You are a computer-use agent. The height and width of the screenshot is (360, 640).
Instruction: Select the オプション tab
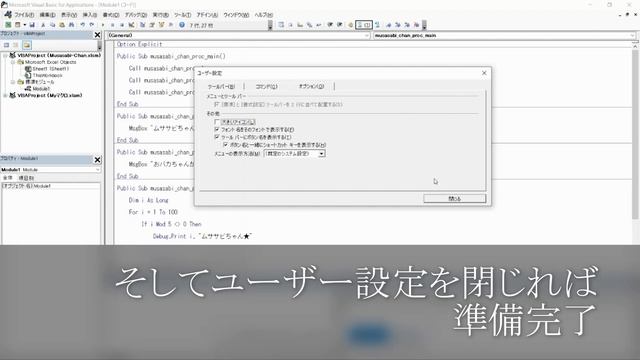(x=311, y=87)
